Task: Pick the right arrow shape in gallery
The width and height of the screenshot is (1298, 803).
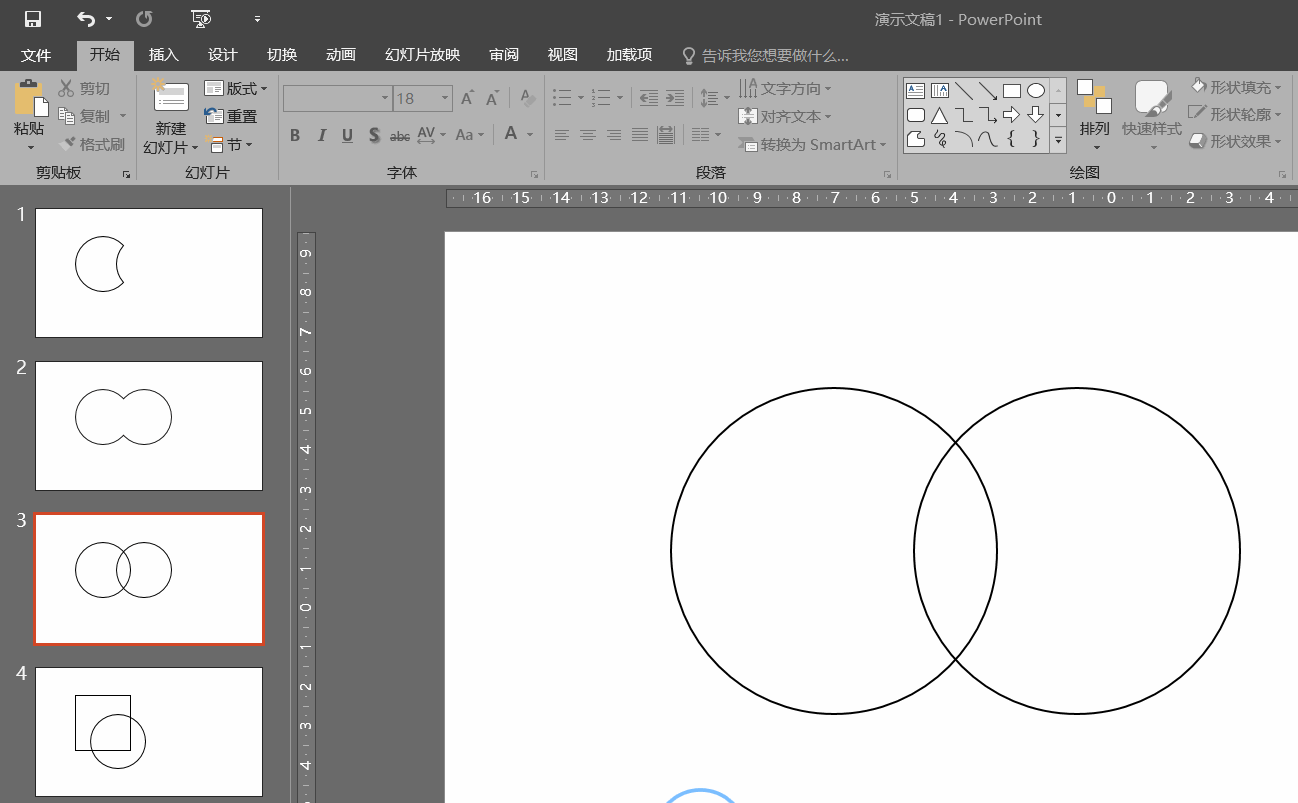Action: pos(1012,115)
